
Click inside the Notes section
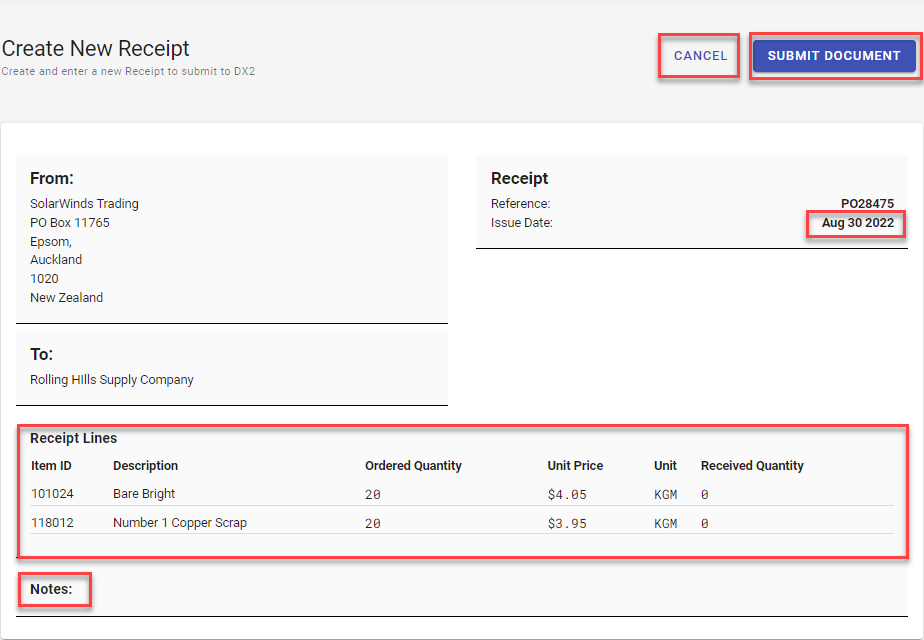pyautogui.click(x=52, y=590)
